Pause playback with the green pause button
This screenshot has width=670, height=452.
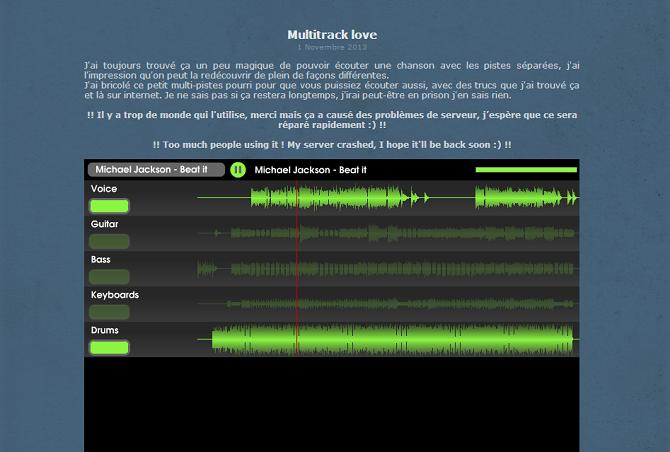[x=238, y=170]
